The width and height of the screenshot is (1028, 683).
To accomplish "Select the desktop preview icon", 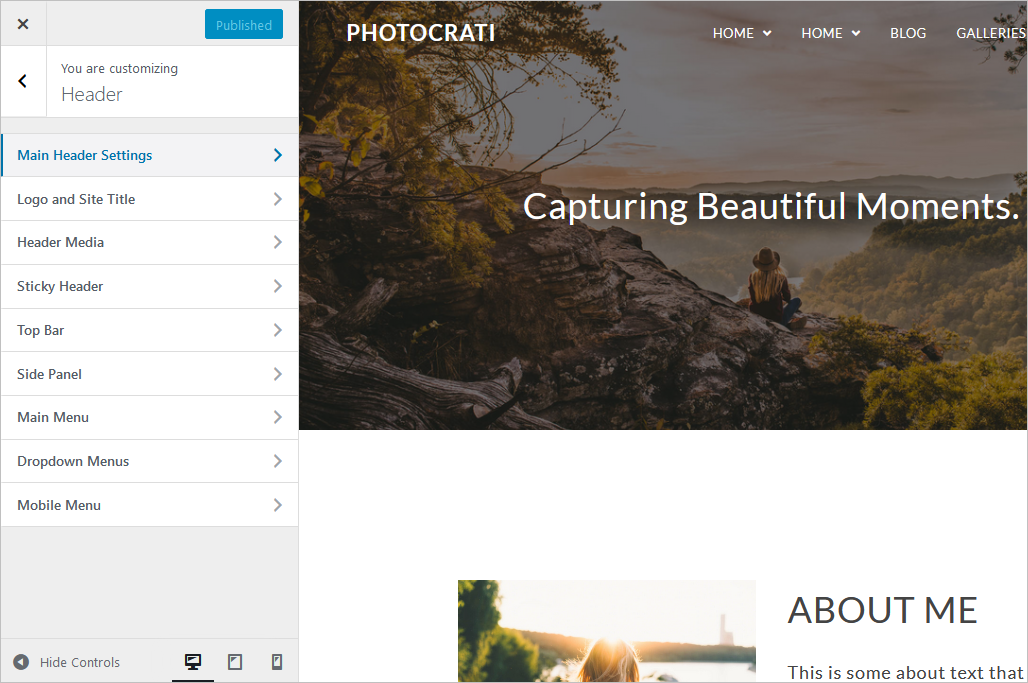I will [193, 661].
